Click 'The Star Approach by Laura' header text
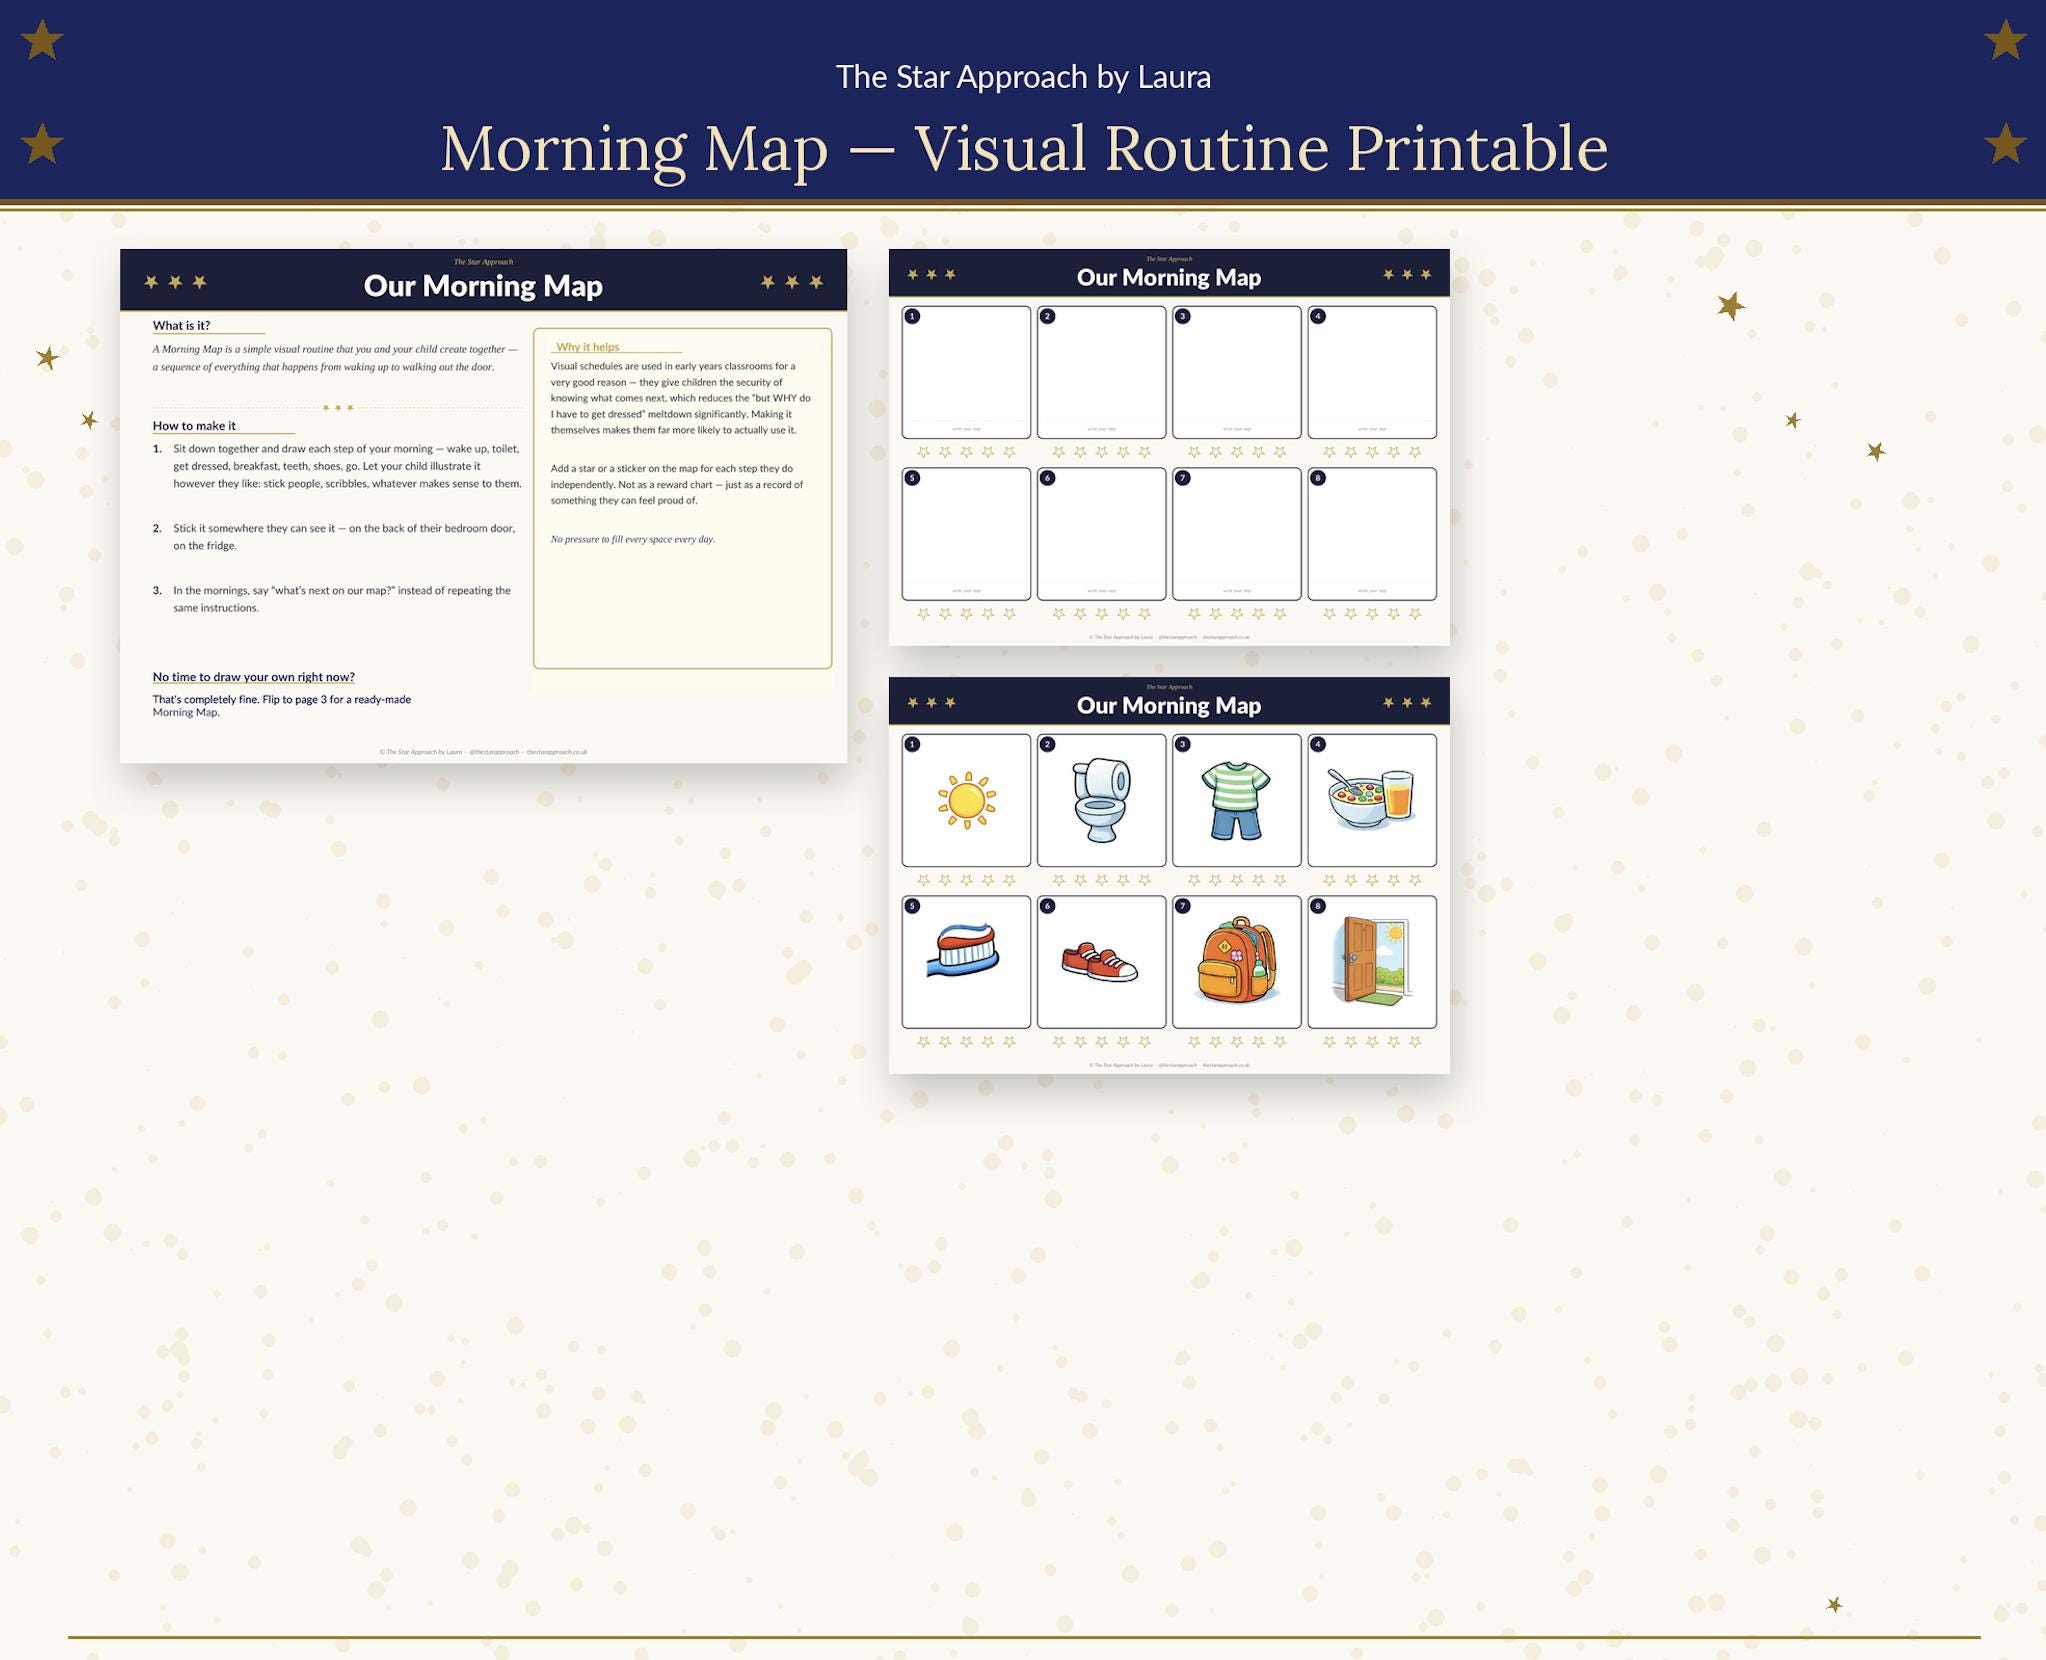 (1023, 77)
